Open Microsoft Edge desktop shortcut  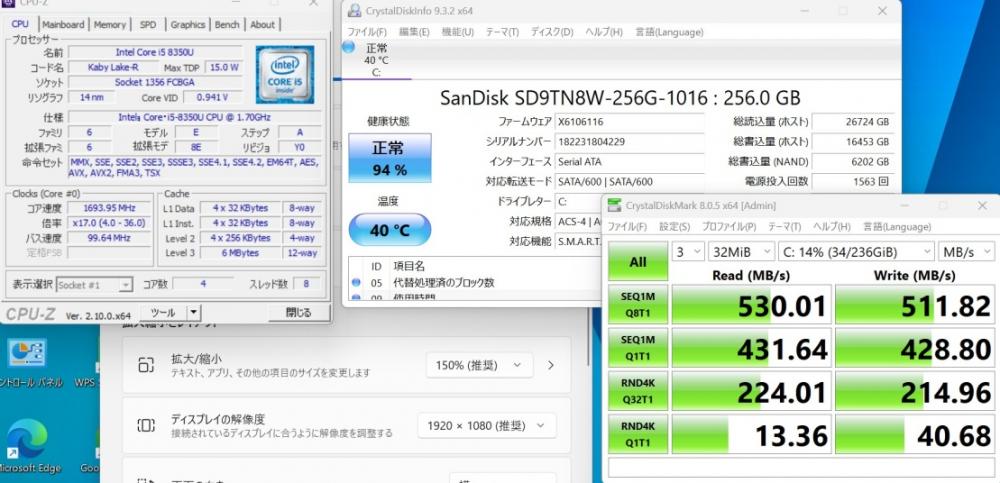tap(27, 444)
